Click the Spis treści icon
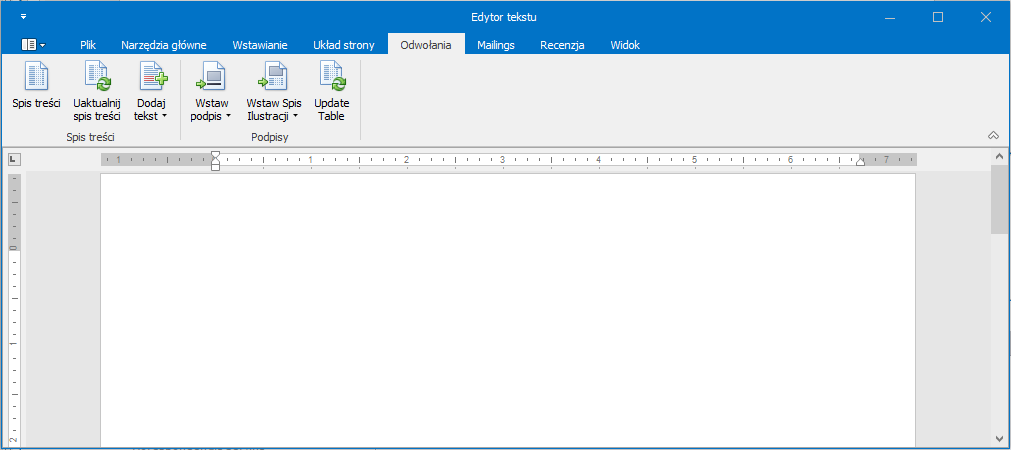Screen dimensions: 1011x450 pos(36,77)
